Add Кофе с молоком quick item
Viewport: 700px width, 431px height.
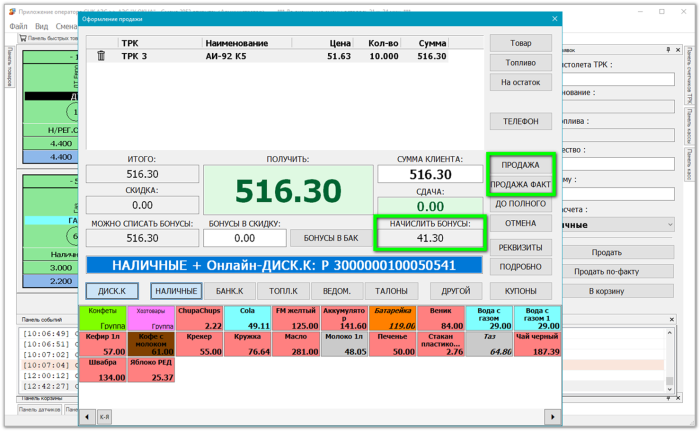151,344
